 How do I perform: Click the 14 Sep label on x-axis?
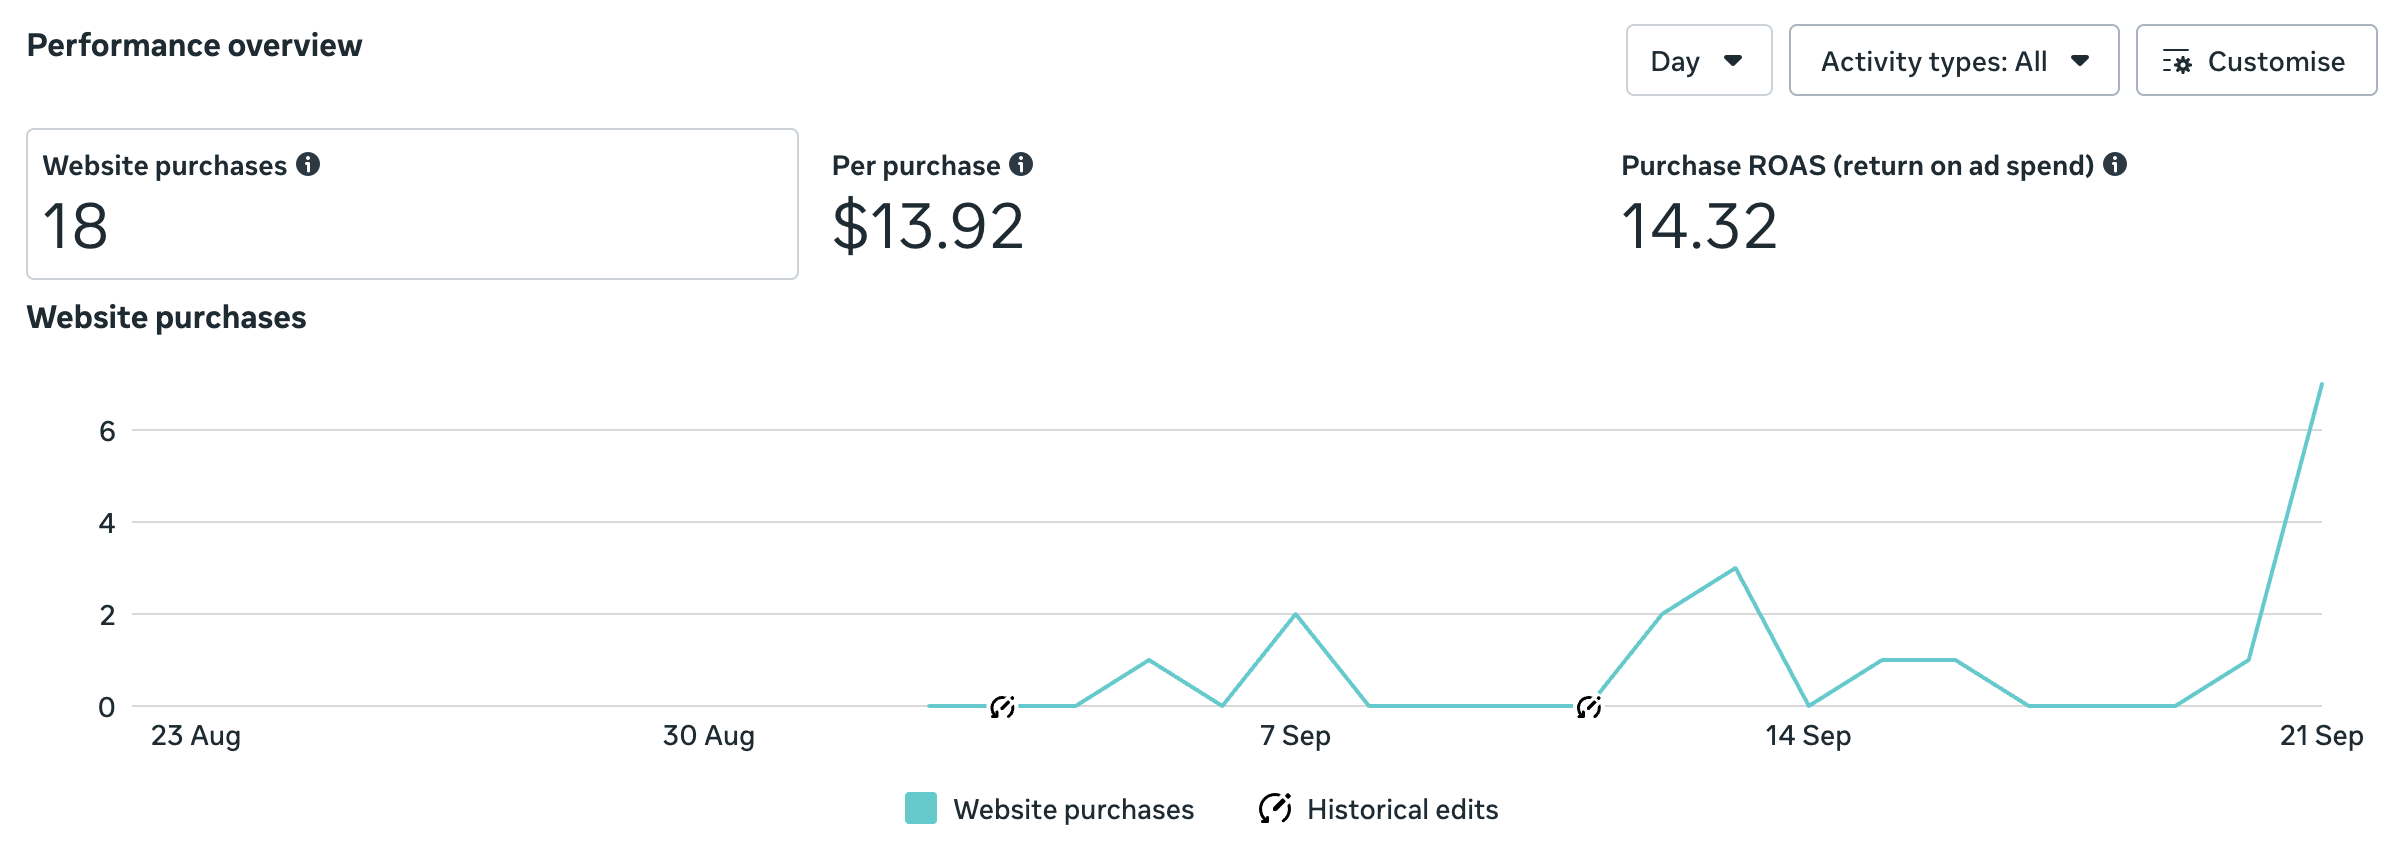click(x=1808, y=736)
